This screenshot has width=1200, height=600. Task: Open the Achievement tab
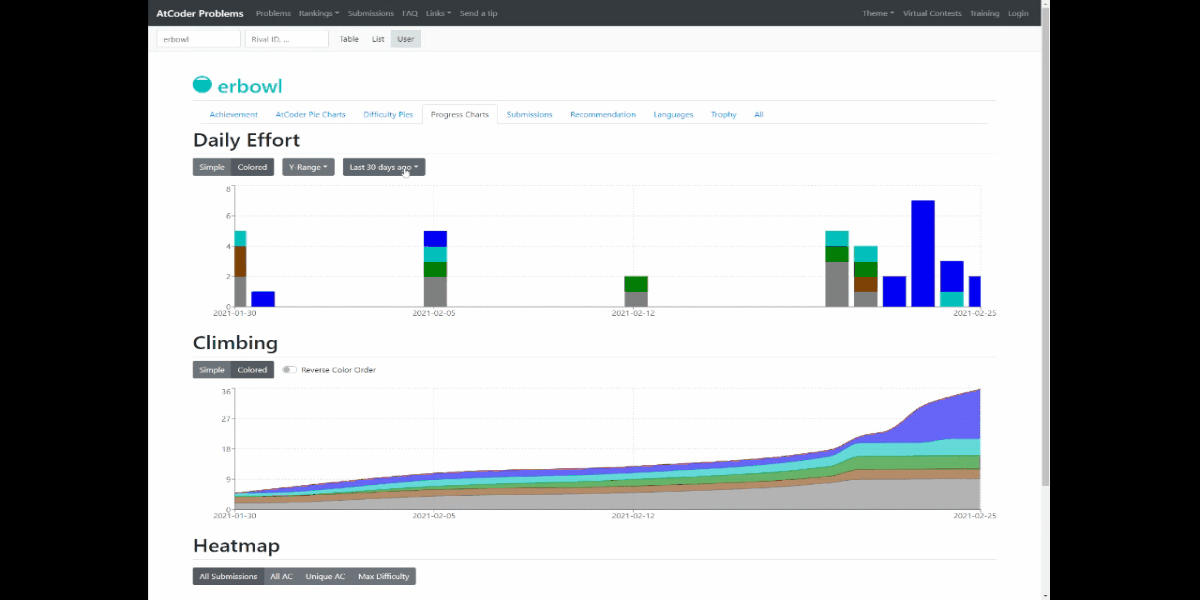pyautogui.click(x=234, y=115)
